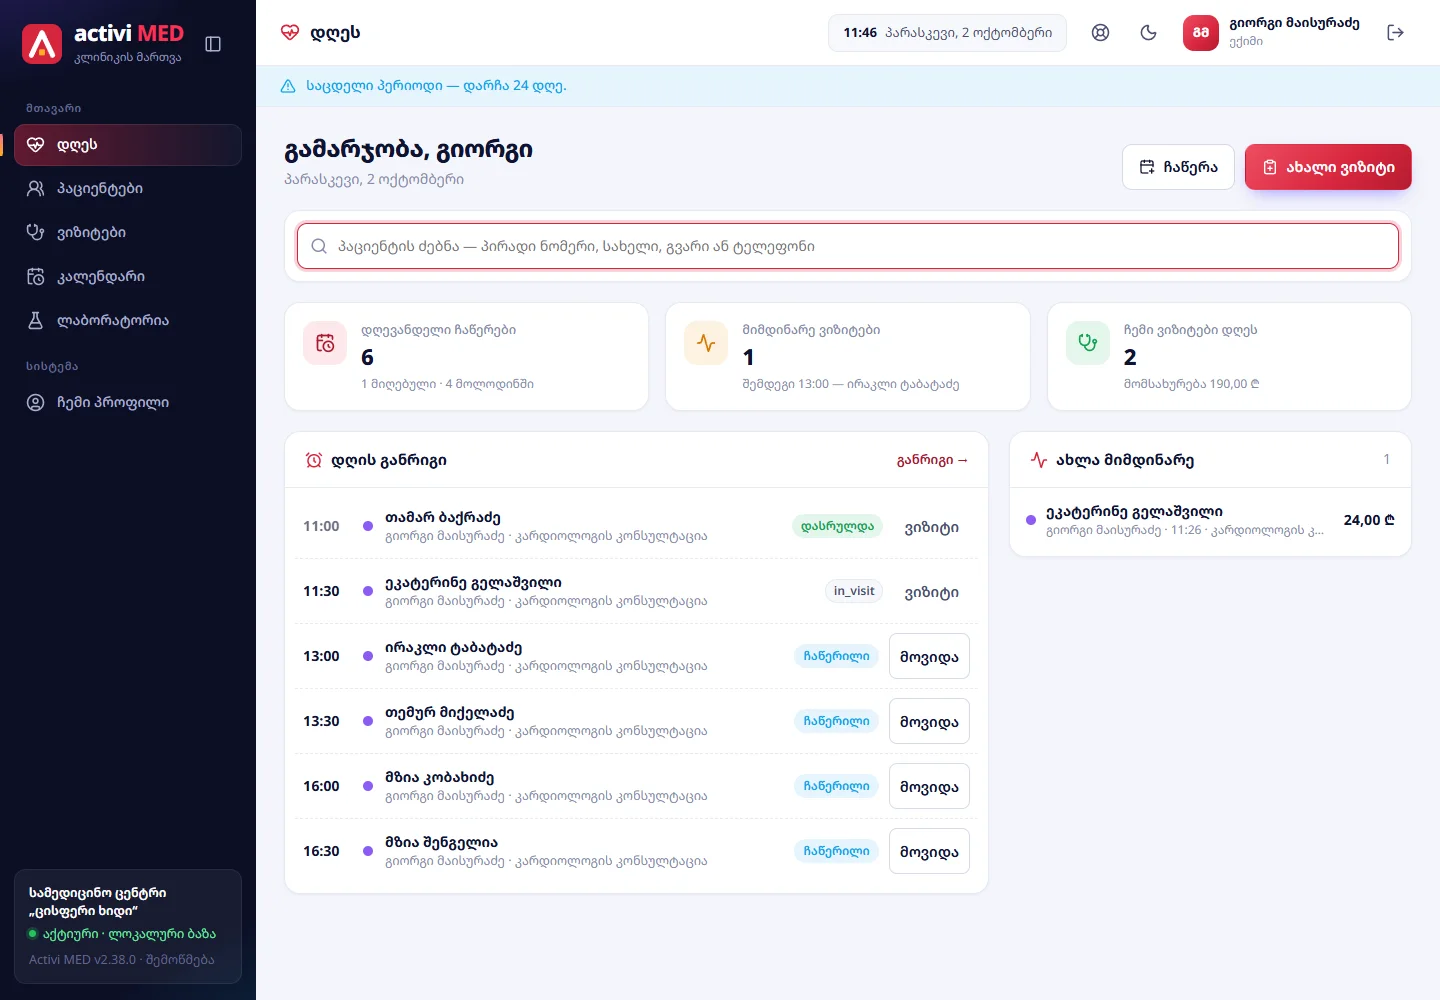Select patient name თამარ ბაქრაძე
The height and width of the screenshot is (1000, 1440).
[x=443, y=517]
